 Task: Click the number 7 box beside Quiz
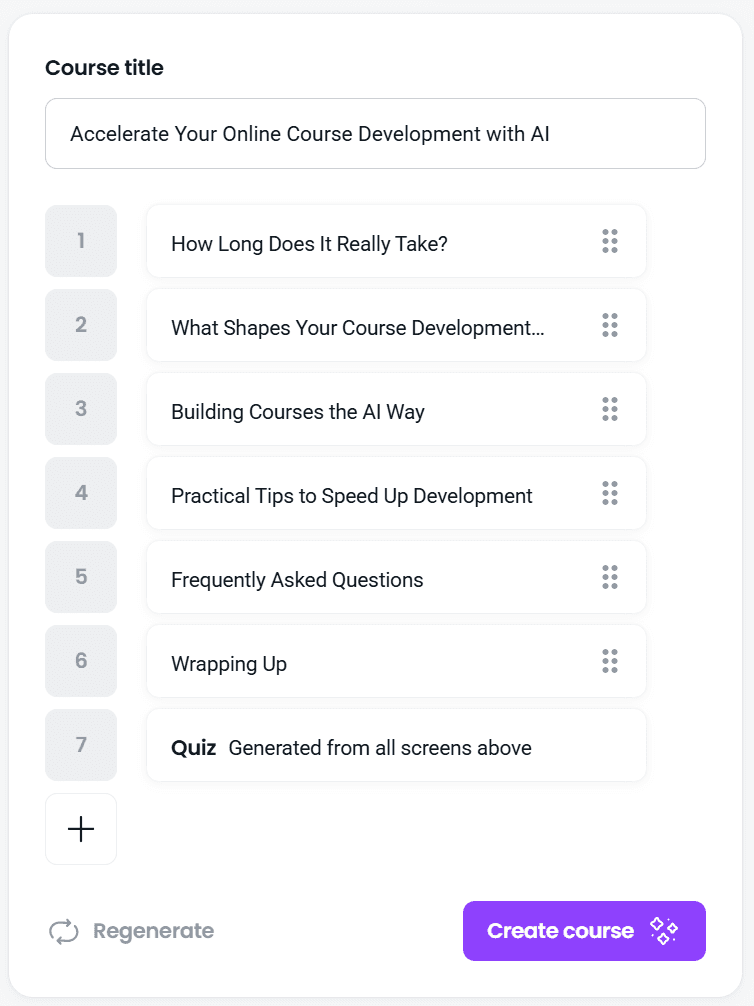(81, 745)
